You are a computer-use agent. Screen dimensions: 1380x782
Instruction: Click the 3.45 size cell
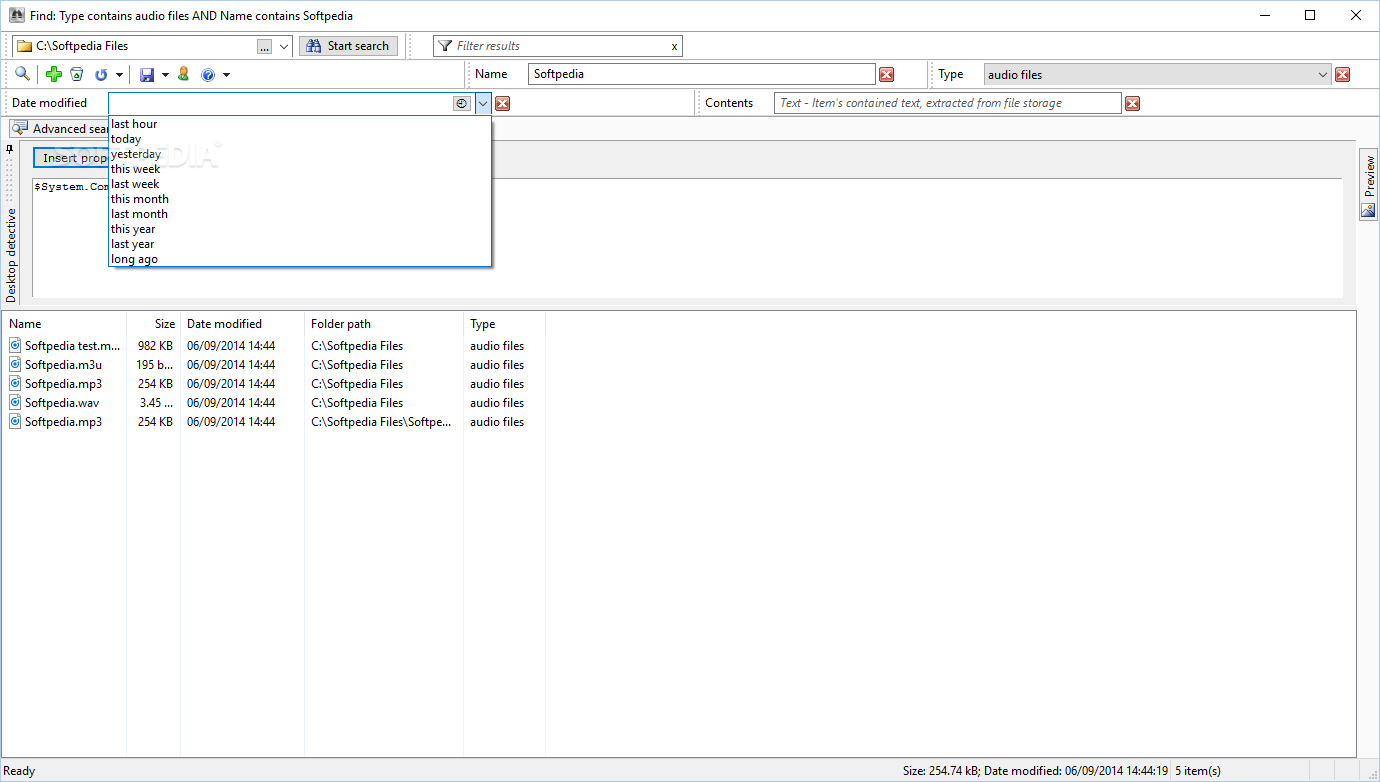coord(156,403)
